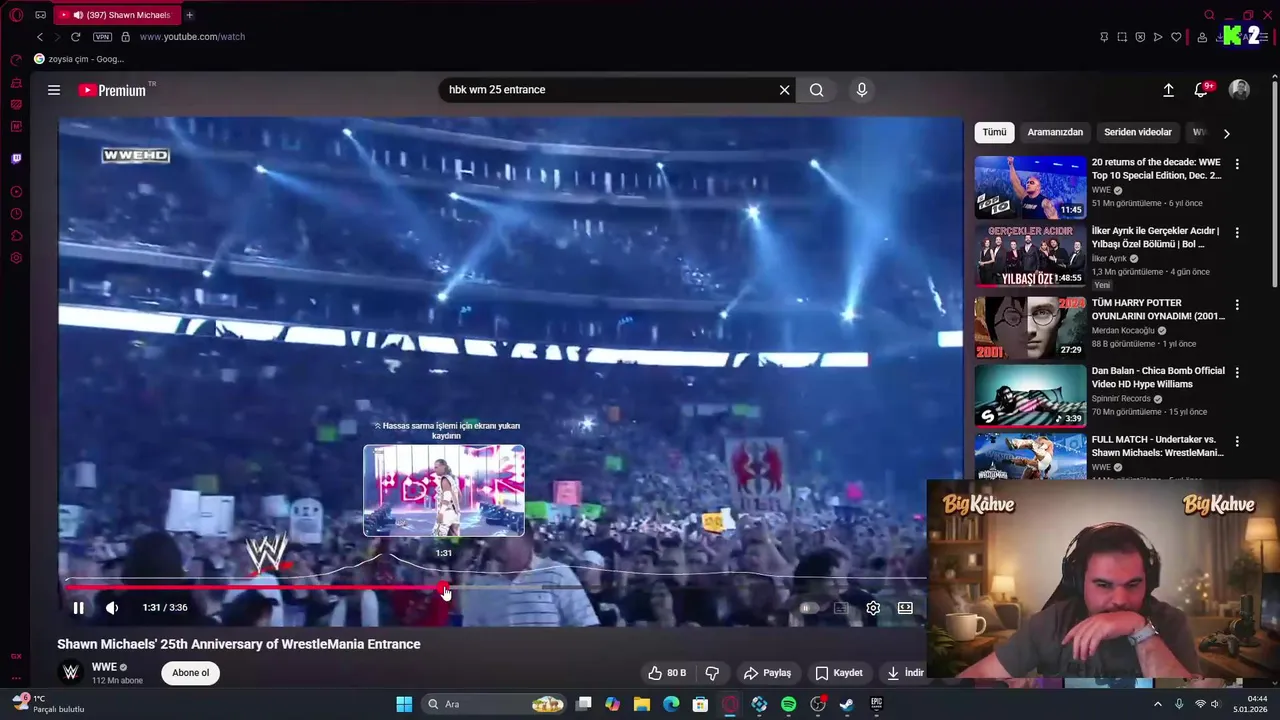Open options for 'İlker Ayrık ile Gerçekler Acıdır' video

[x=1237, y=233]
